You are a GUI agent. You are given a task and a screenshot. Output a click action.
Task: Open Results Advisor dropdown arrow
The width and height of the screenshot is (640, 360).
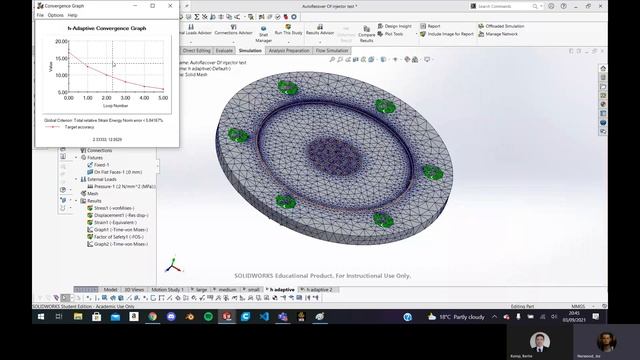(320, 42)
